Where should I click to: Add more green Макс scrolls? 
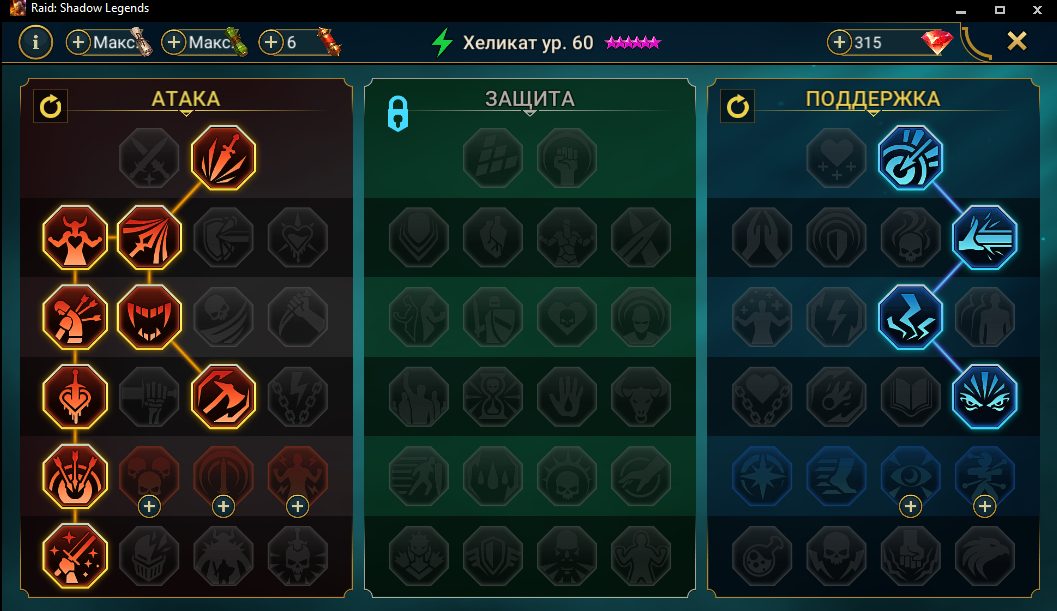(174, 42)
